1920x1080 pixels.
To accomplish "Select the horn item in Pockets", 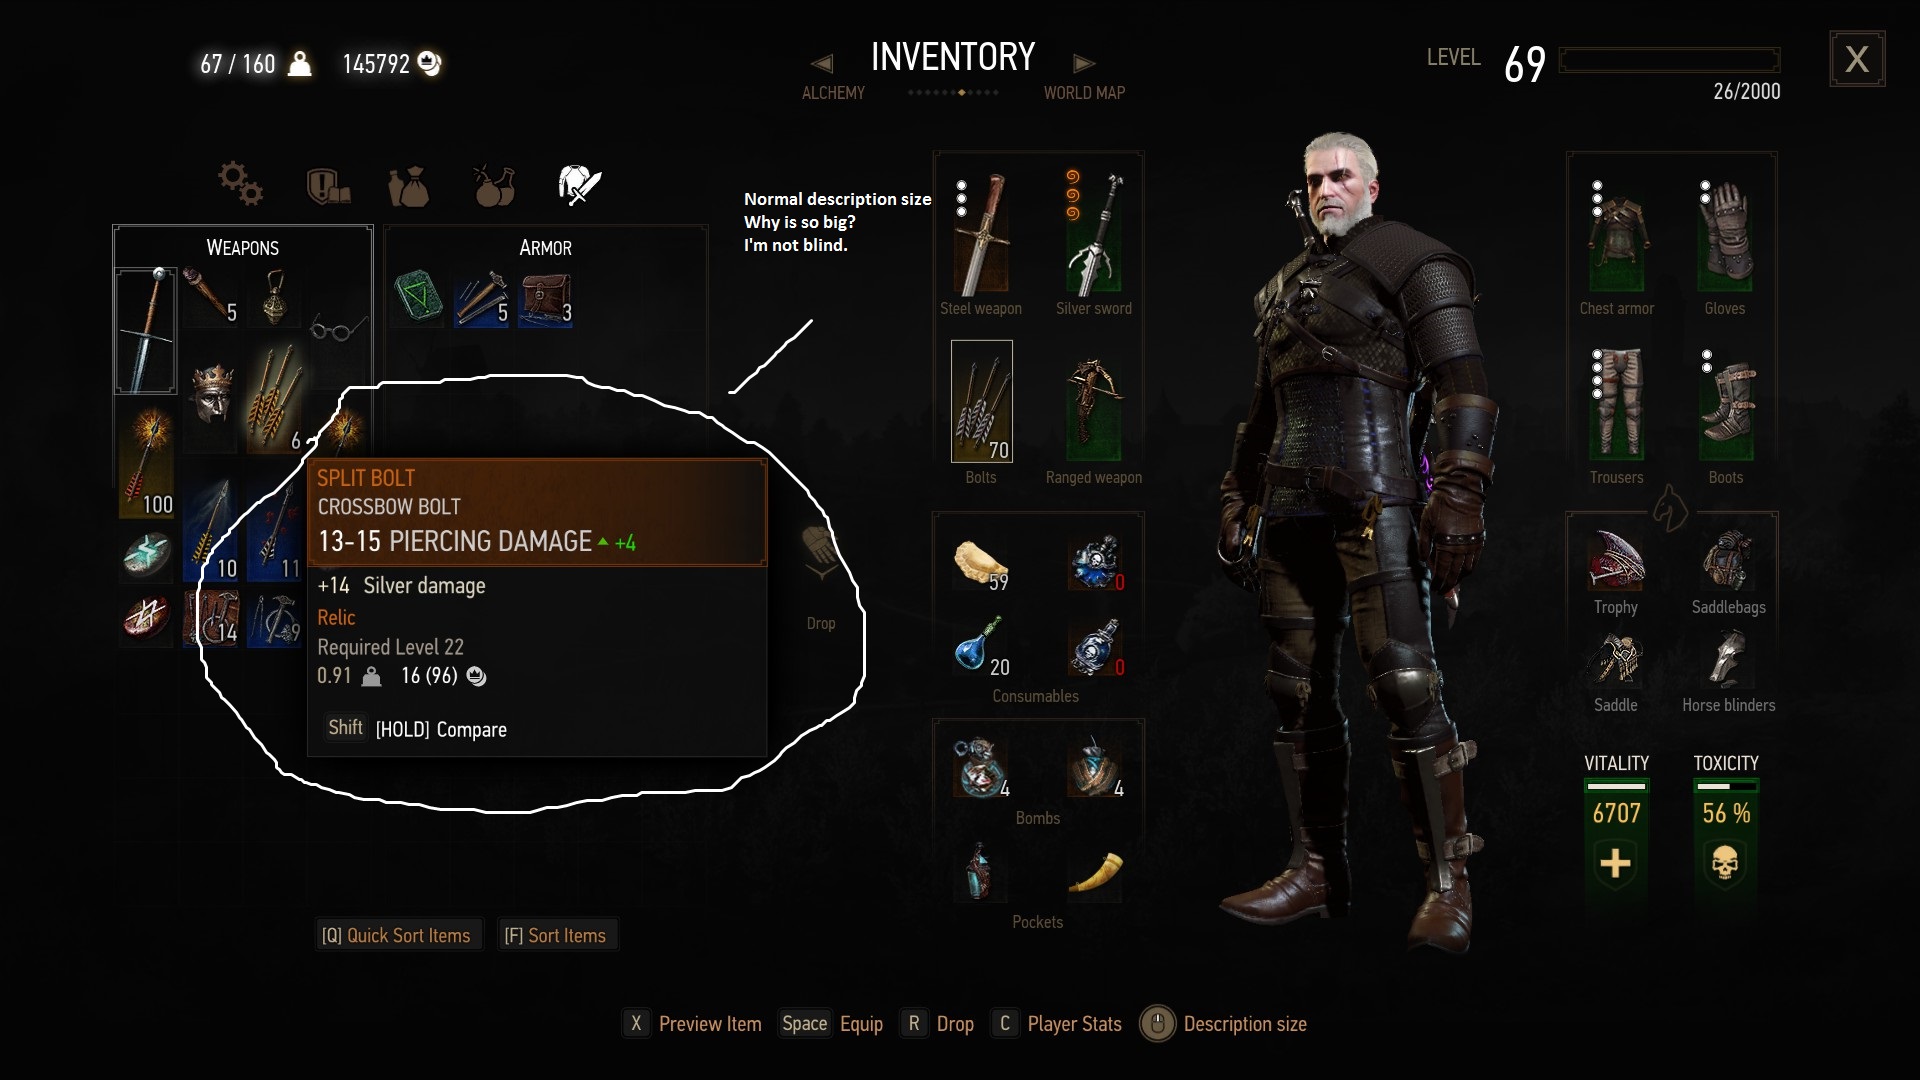I will click(x=1095, y=872).
